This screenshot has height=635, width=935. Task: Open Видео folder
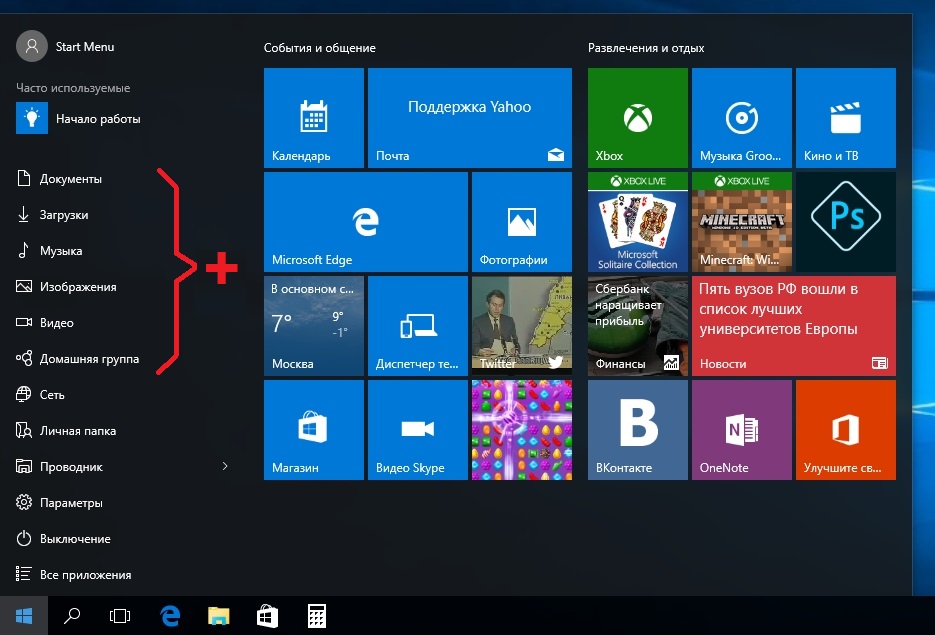45,323
